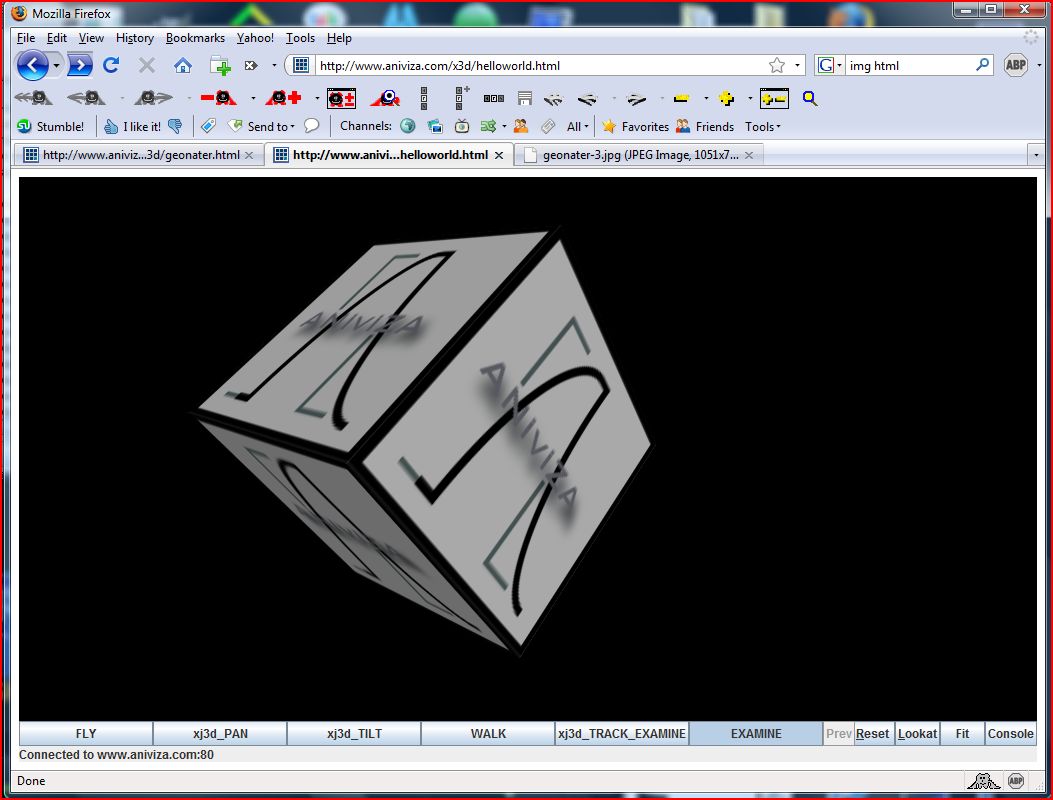Reload the current page
The height and width of the screenshot is (800, 1053).
click(111, 65)
